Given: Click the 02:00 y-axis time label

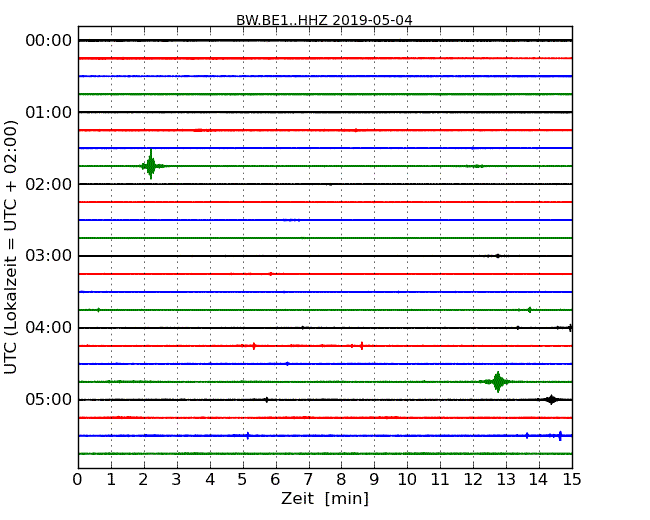Looking at the screenshot, I should (49, 184).
